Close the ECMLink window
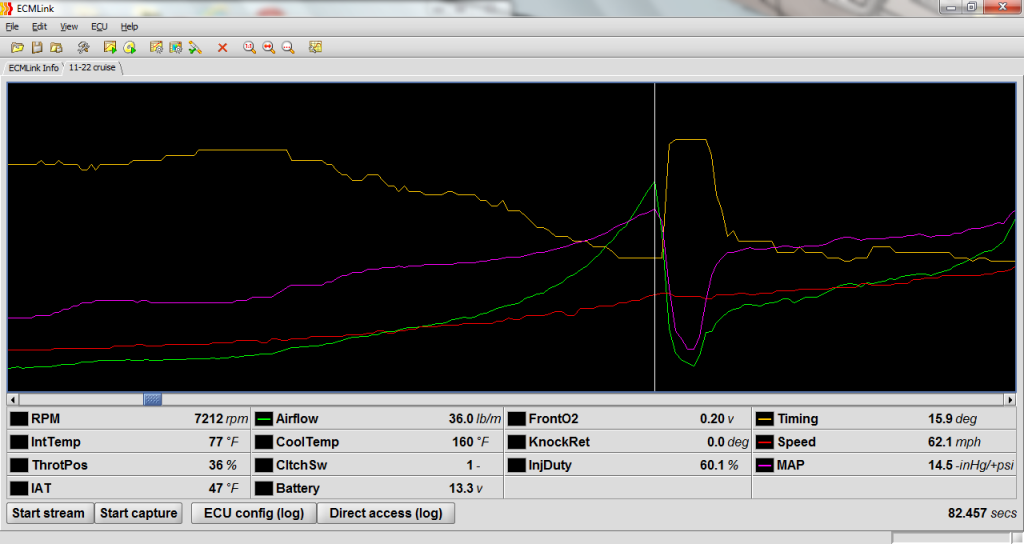The width and height of the screenshot is (1024, 544). [1002, 7]
